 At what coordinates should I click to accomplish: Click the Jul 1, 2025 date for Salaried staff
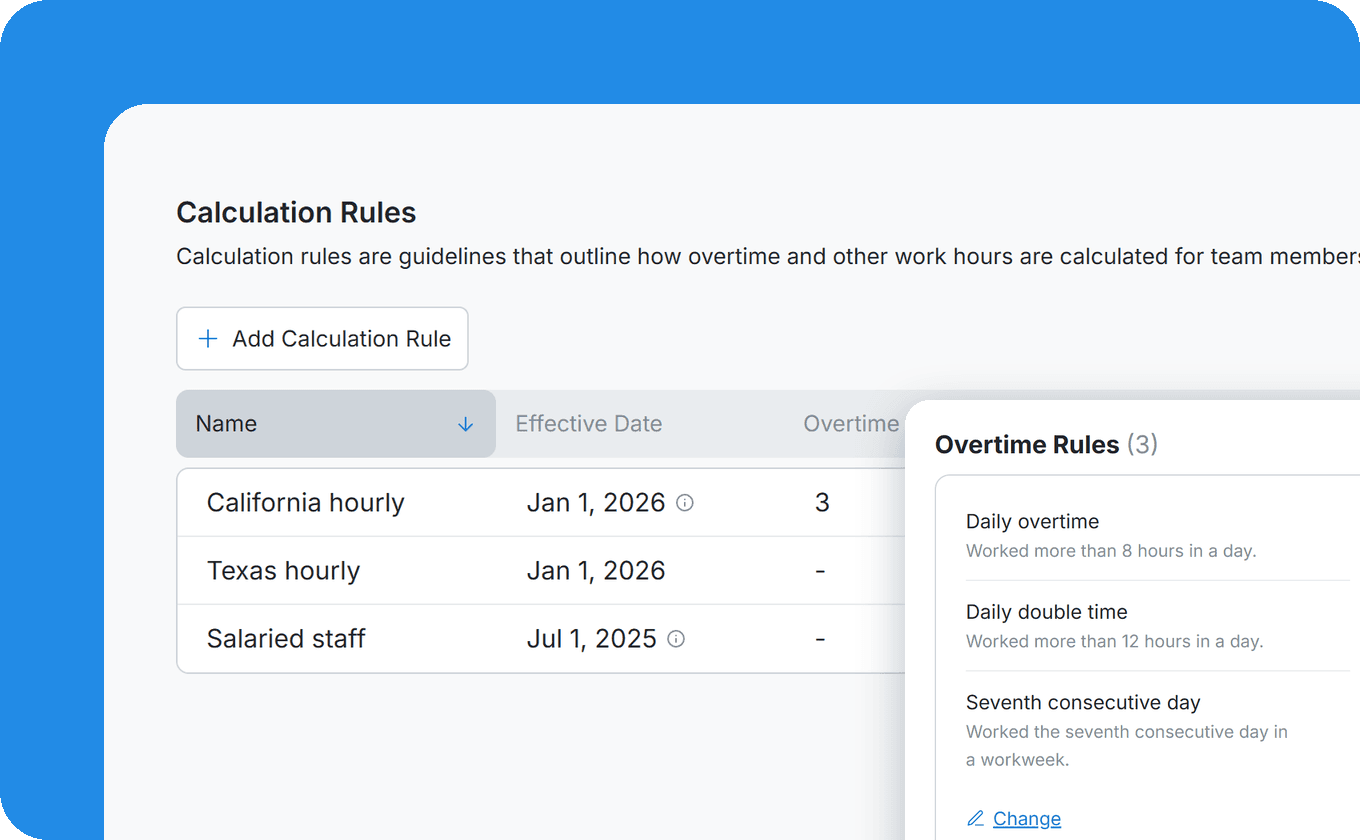[592, 639]
